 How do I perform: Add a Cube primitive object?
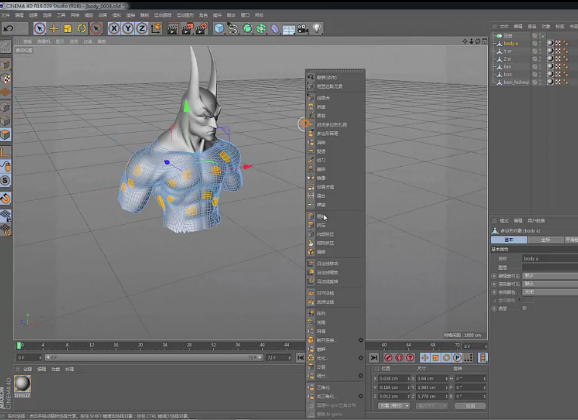click(x=219, y=28)
